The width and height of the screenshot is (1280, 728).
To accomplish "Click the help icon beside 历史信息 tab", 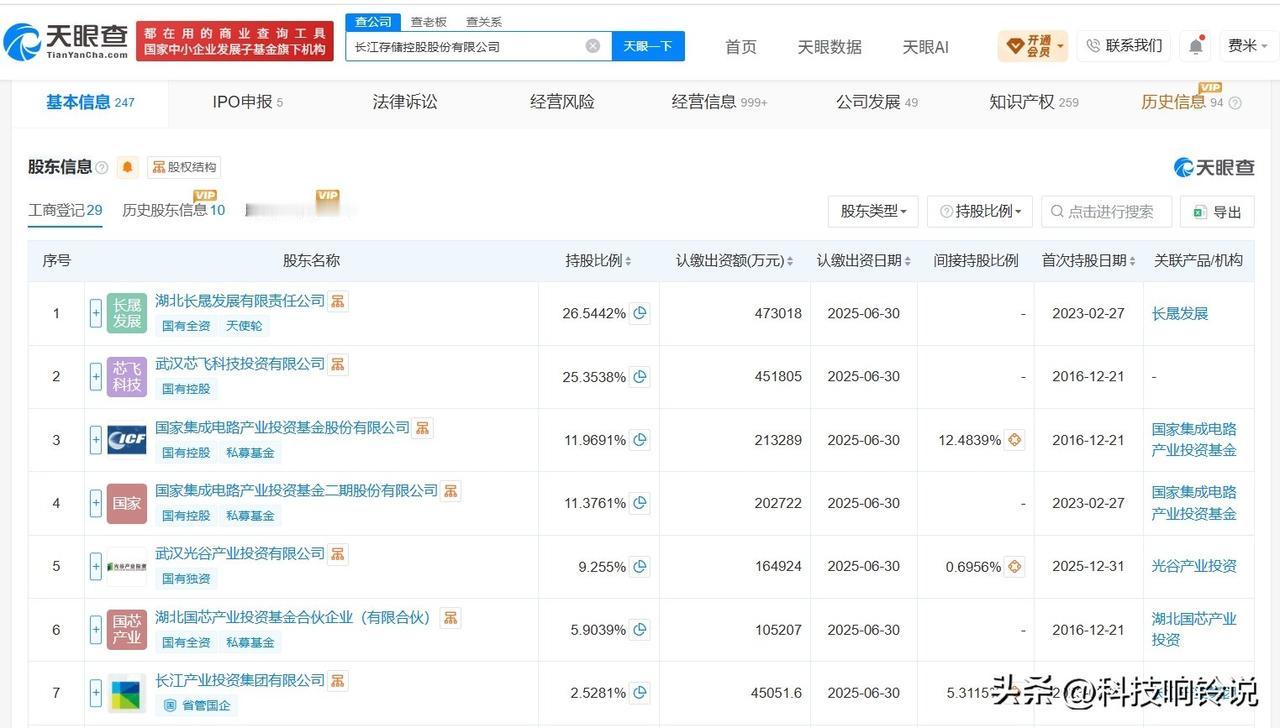I will [1235, 103].
